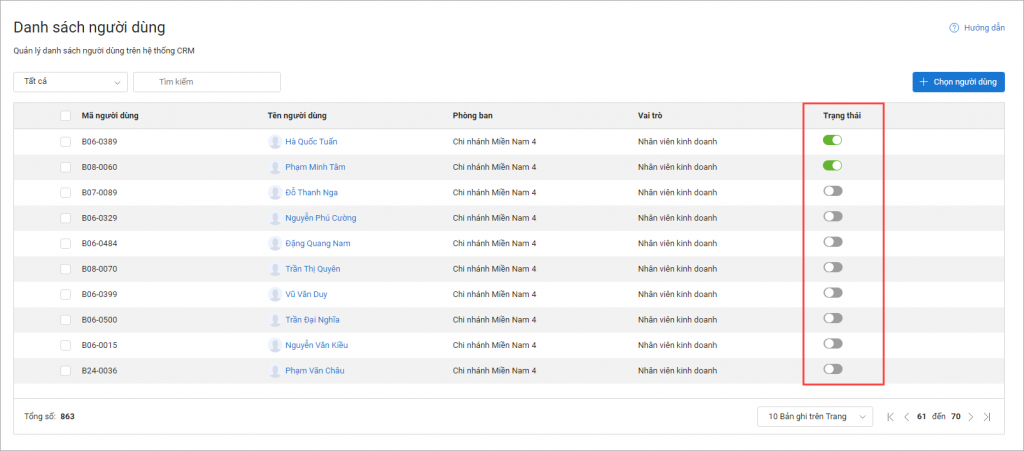Click the Chọn người dùng button

tap(959, 82)
